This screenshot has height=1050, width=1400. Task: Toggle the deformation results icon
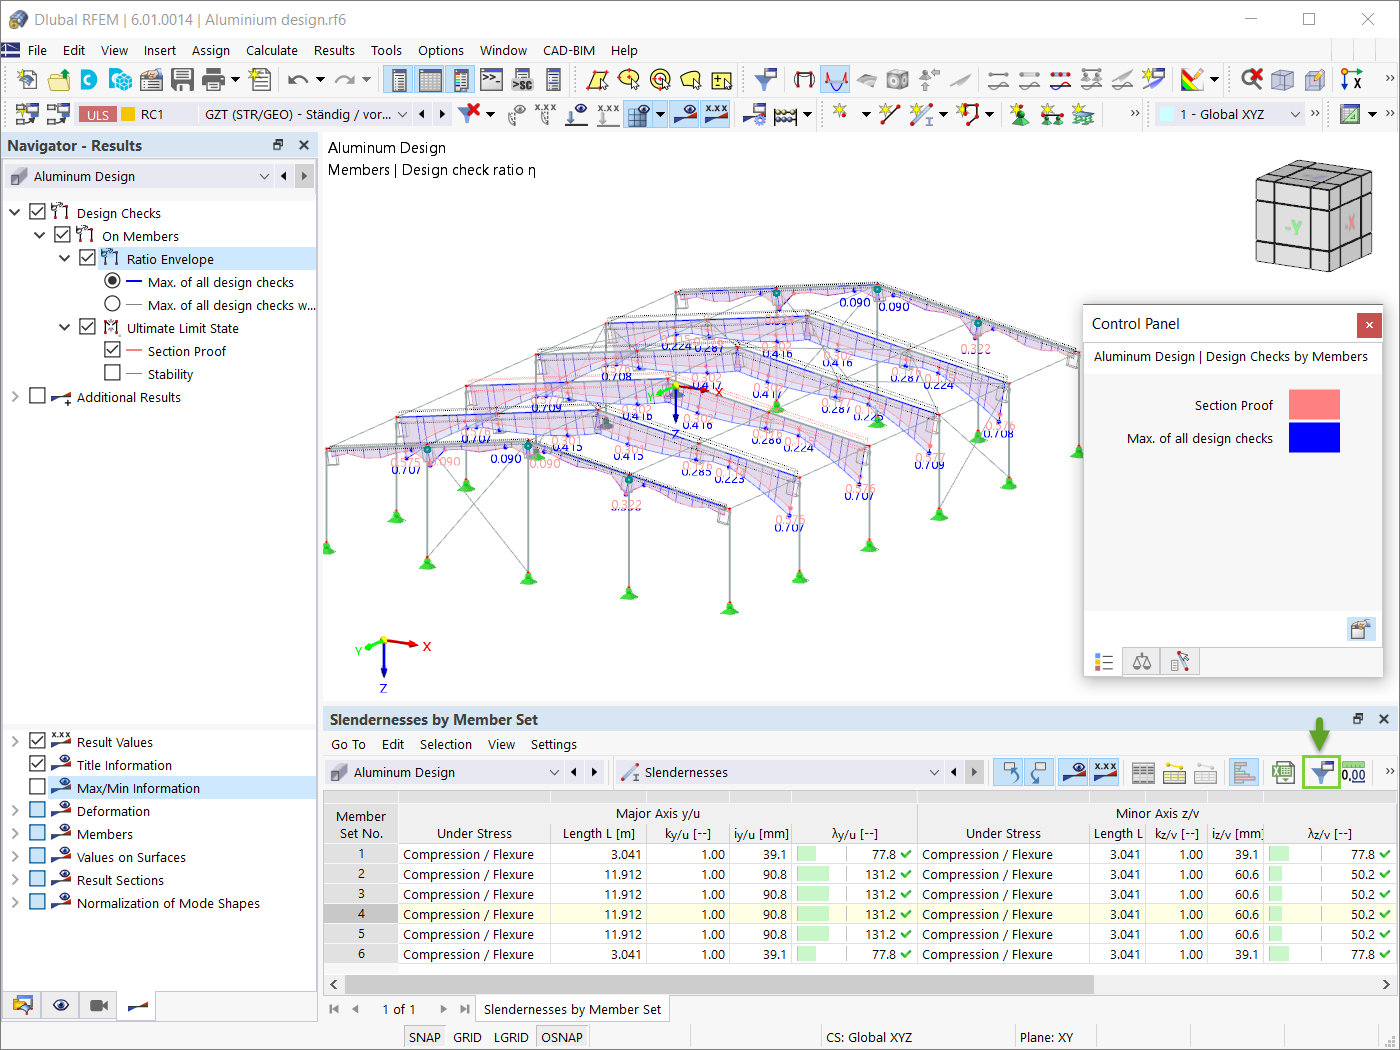pyautogui.click(x=835, y=80)
